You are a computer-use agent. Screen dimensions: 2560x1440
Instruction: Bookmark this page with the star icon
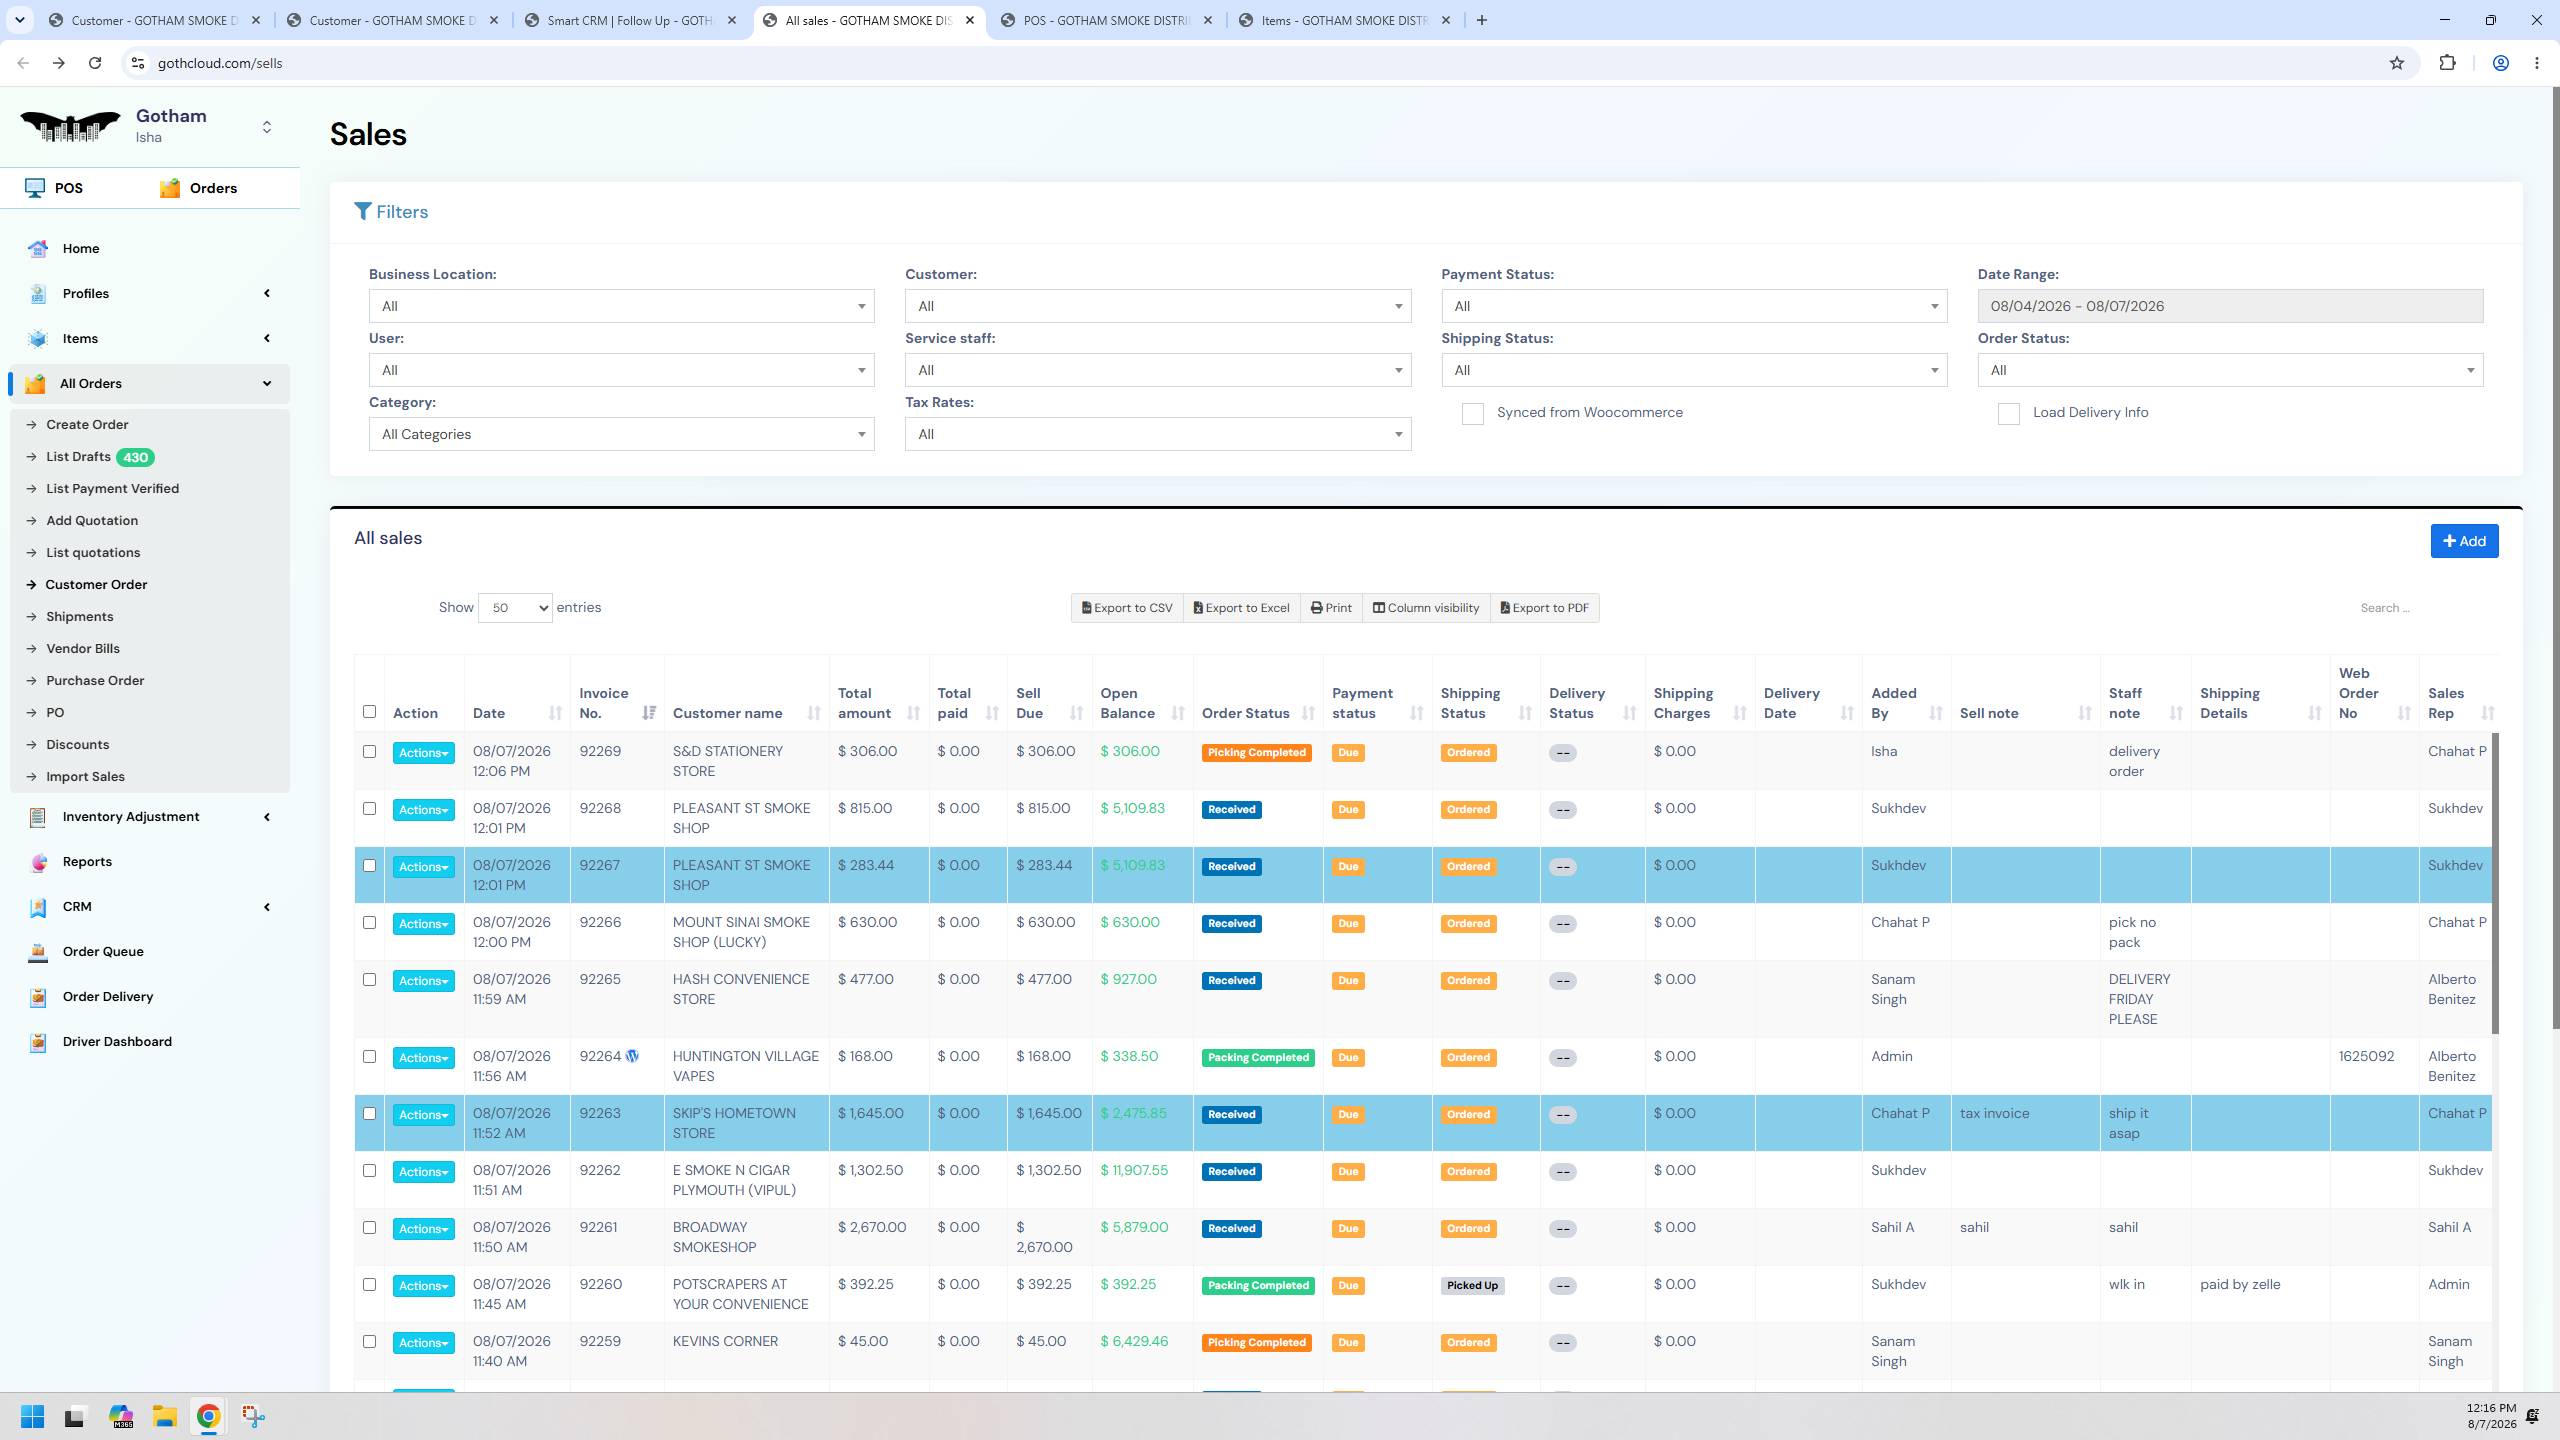2397,63
